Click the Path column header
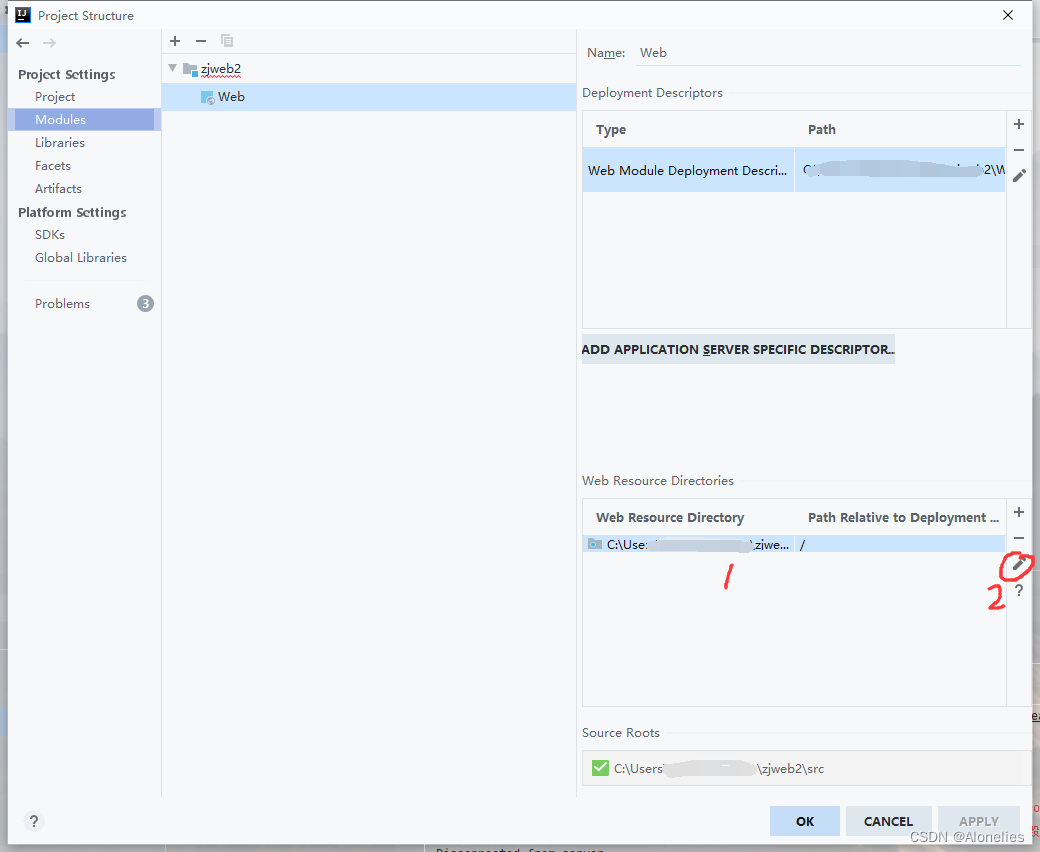1040x852 pixels. (x=822, y=130)
